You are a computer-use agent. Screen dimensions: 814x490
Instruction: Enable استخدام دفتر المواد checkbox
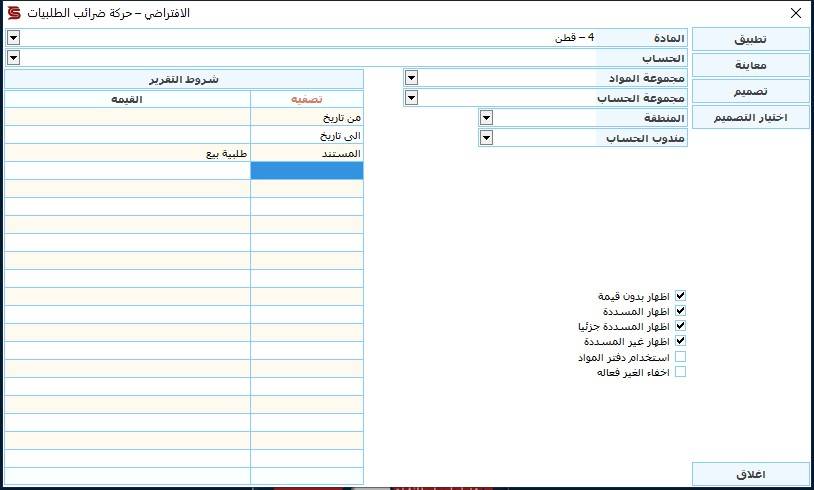point(680,357)
